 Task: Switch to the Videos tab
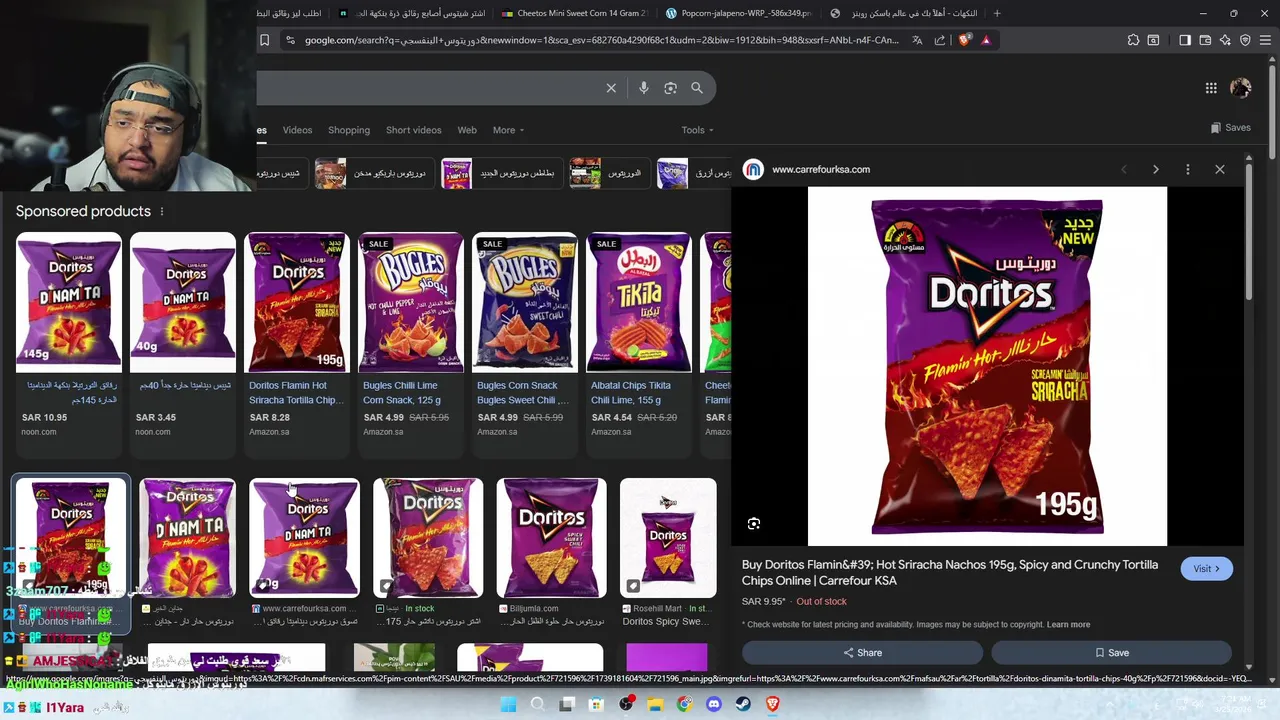coord(297,130)
